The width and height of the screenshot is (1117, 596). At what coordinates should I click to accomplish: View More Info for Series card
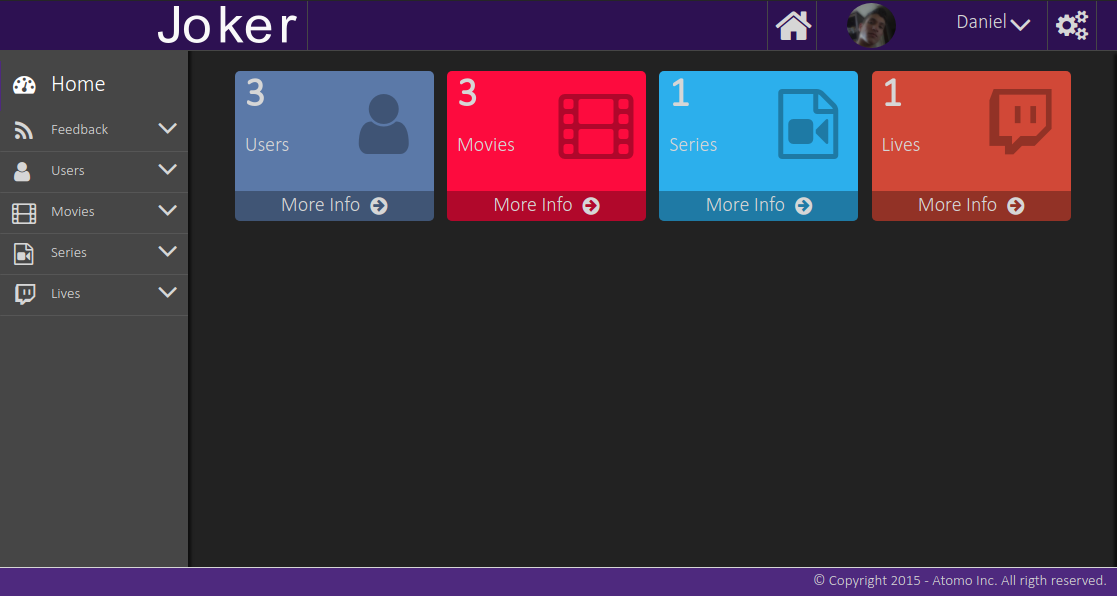click(x=758, y=205)
